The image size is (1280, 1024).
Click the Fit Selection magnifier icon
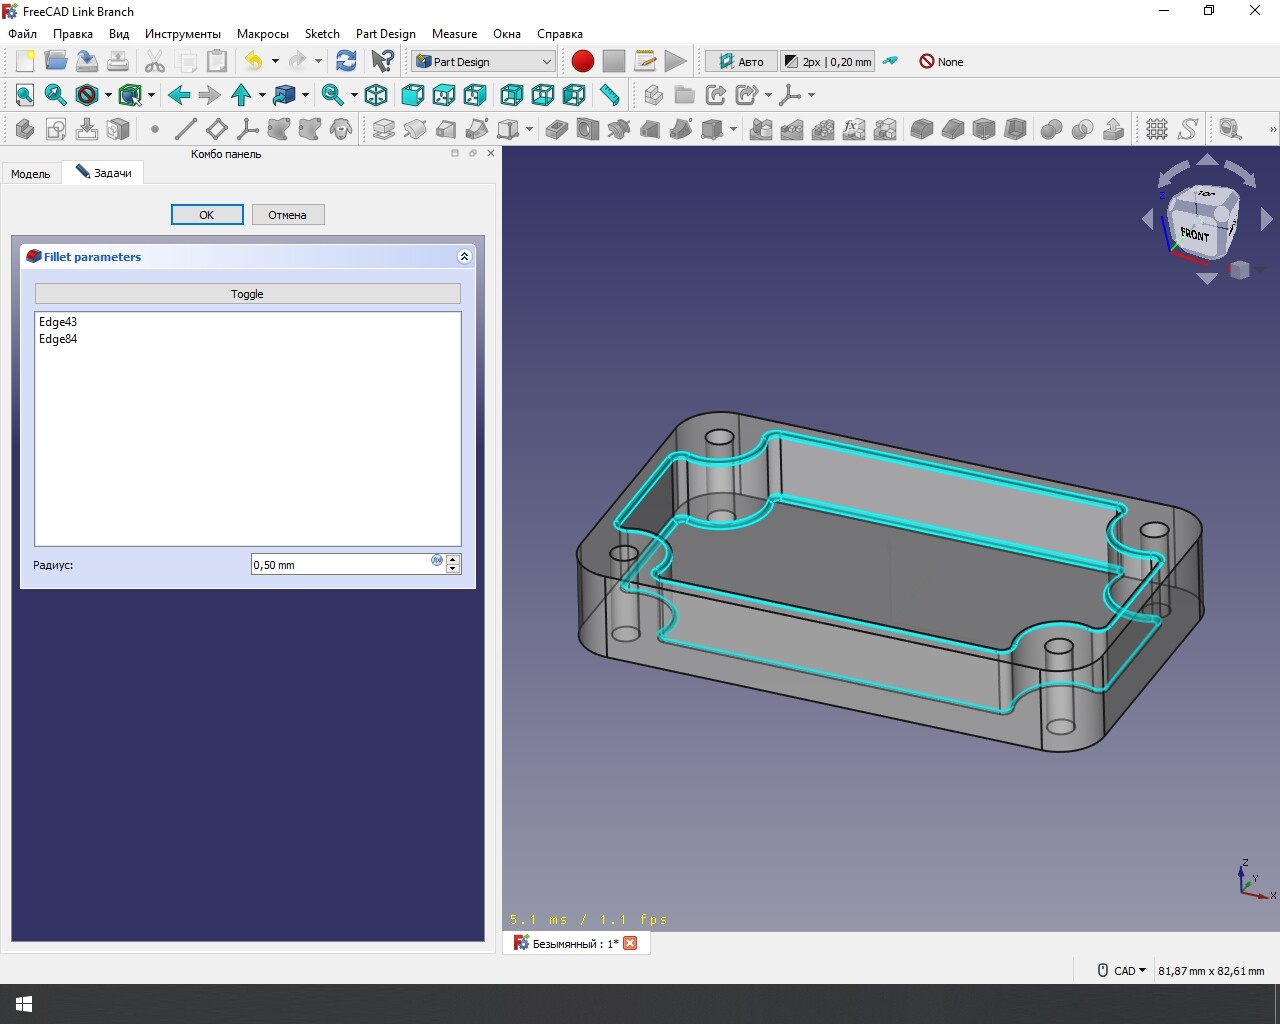[56, 95]
